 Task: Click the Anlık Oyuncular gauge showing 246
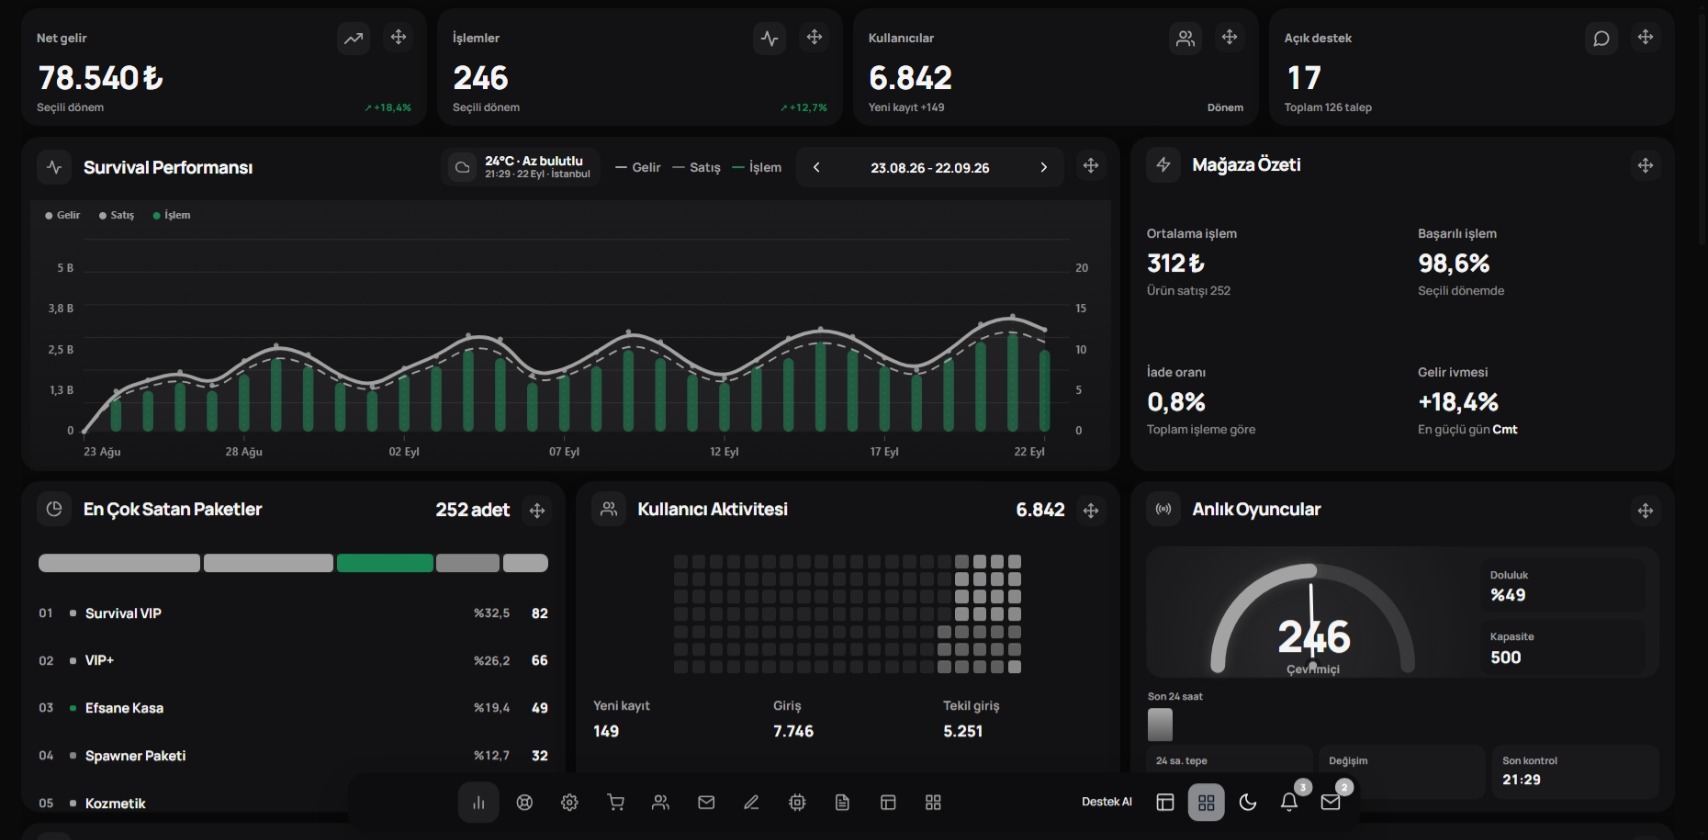(1313, 618)
